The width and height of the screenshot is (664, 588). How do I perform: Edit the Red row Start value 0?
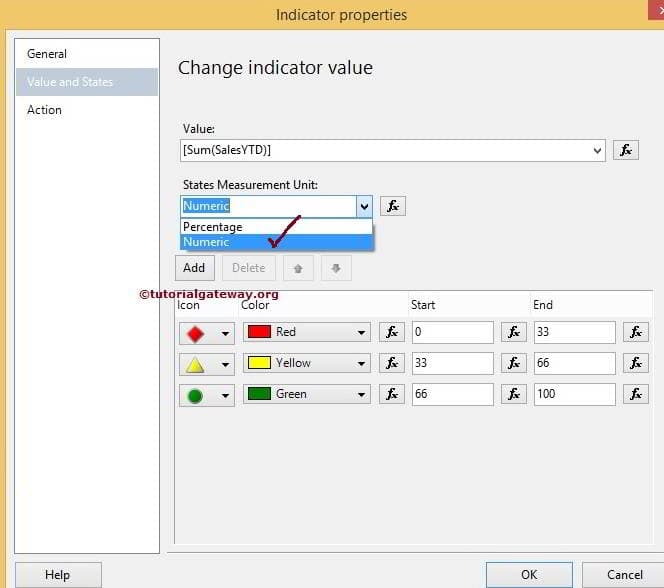coord(452,332)
